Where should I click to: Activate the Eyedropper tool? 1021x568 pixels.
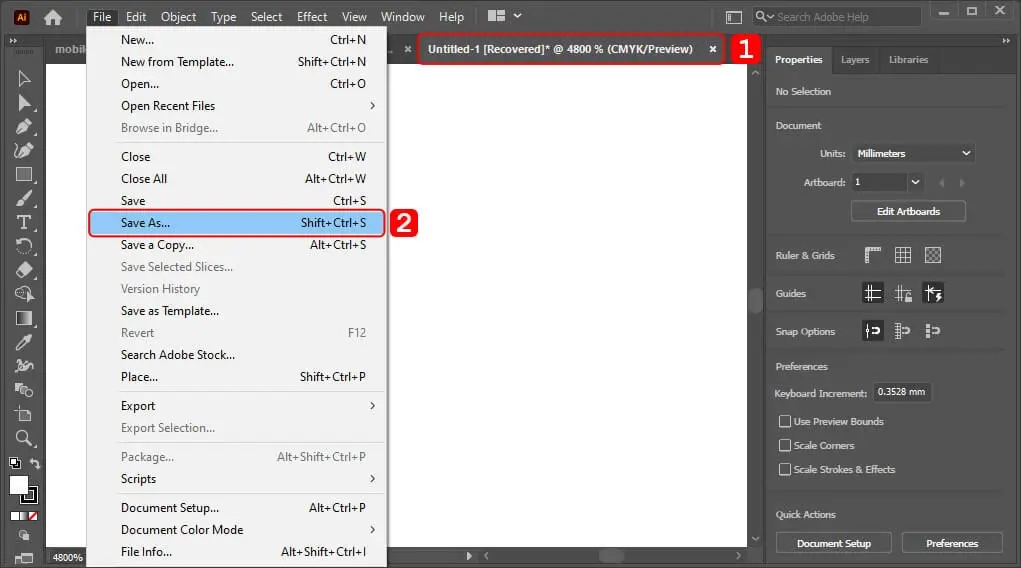[24, 342]
